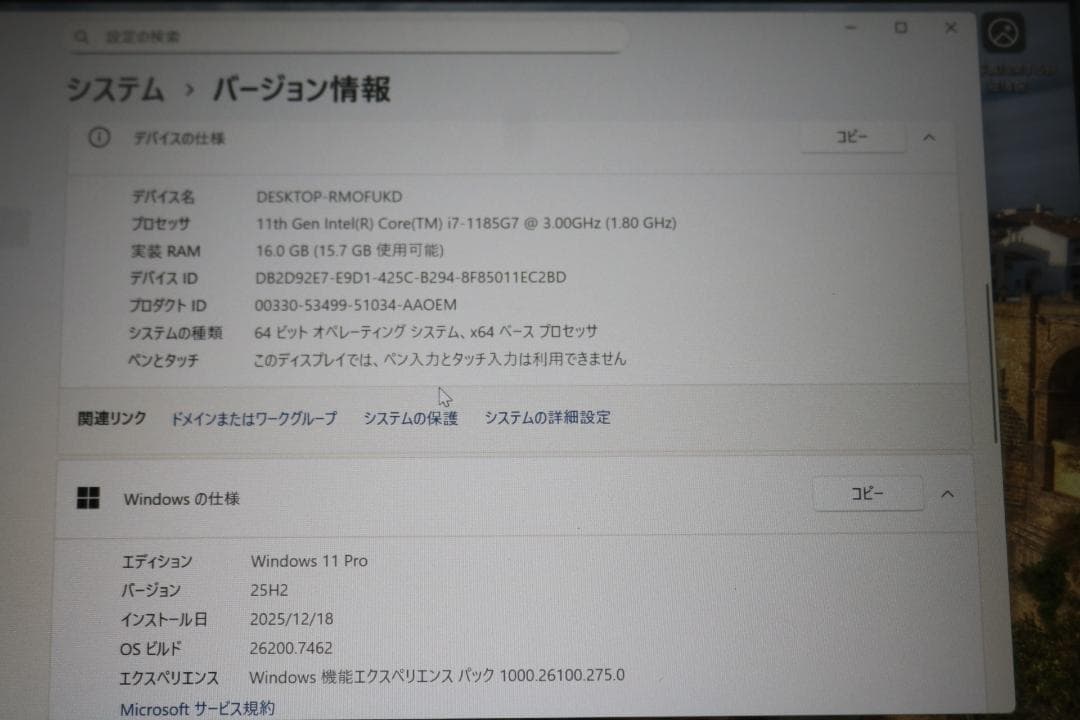Collapse the デバイスの仕様 section

point(928,138)
